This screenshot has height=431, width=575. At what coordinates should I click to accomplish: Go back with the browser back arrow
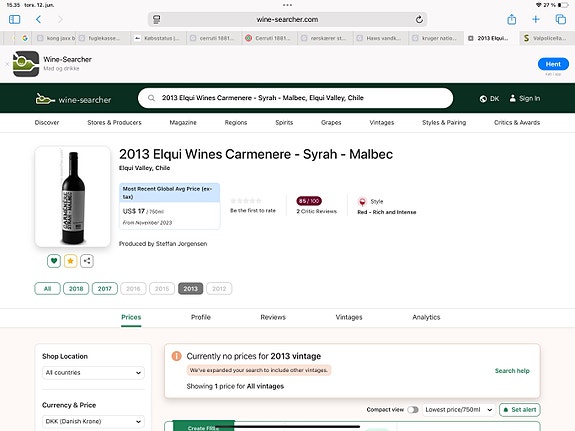tap(39, 19)
